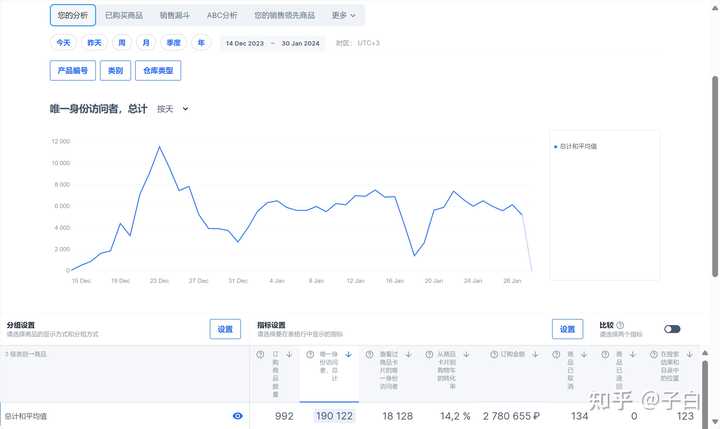Click help icon for 订购金额 column
The width and height of the screenshot is (720, 429).
(x=493, y=354)
